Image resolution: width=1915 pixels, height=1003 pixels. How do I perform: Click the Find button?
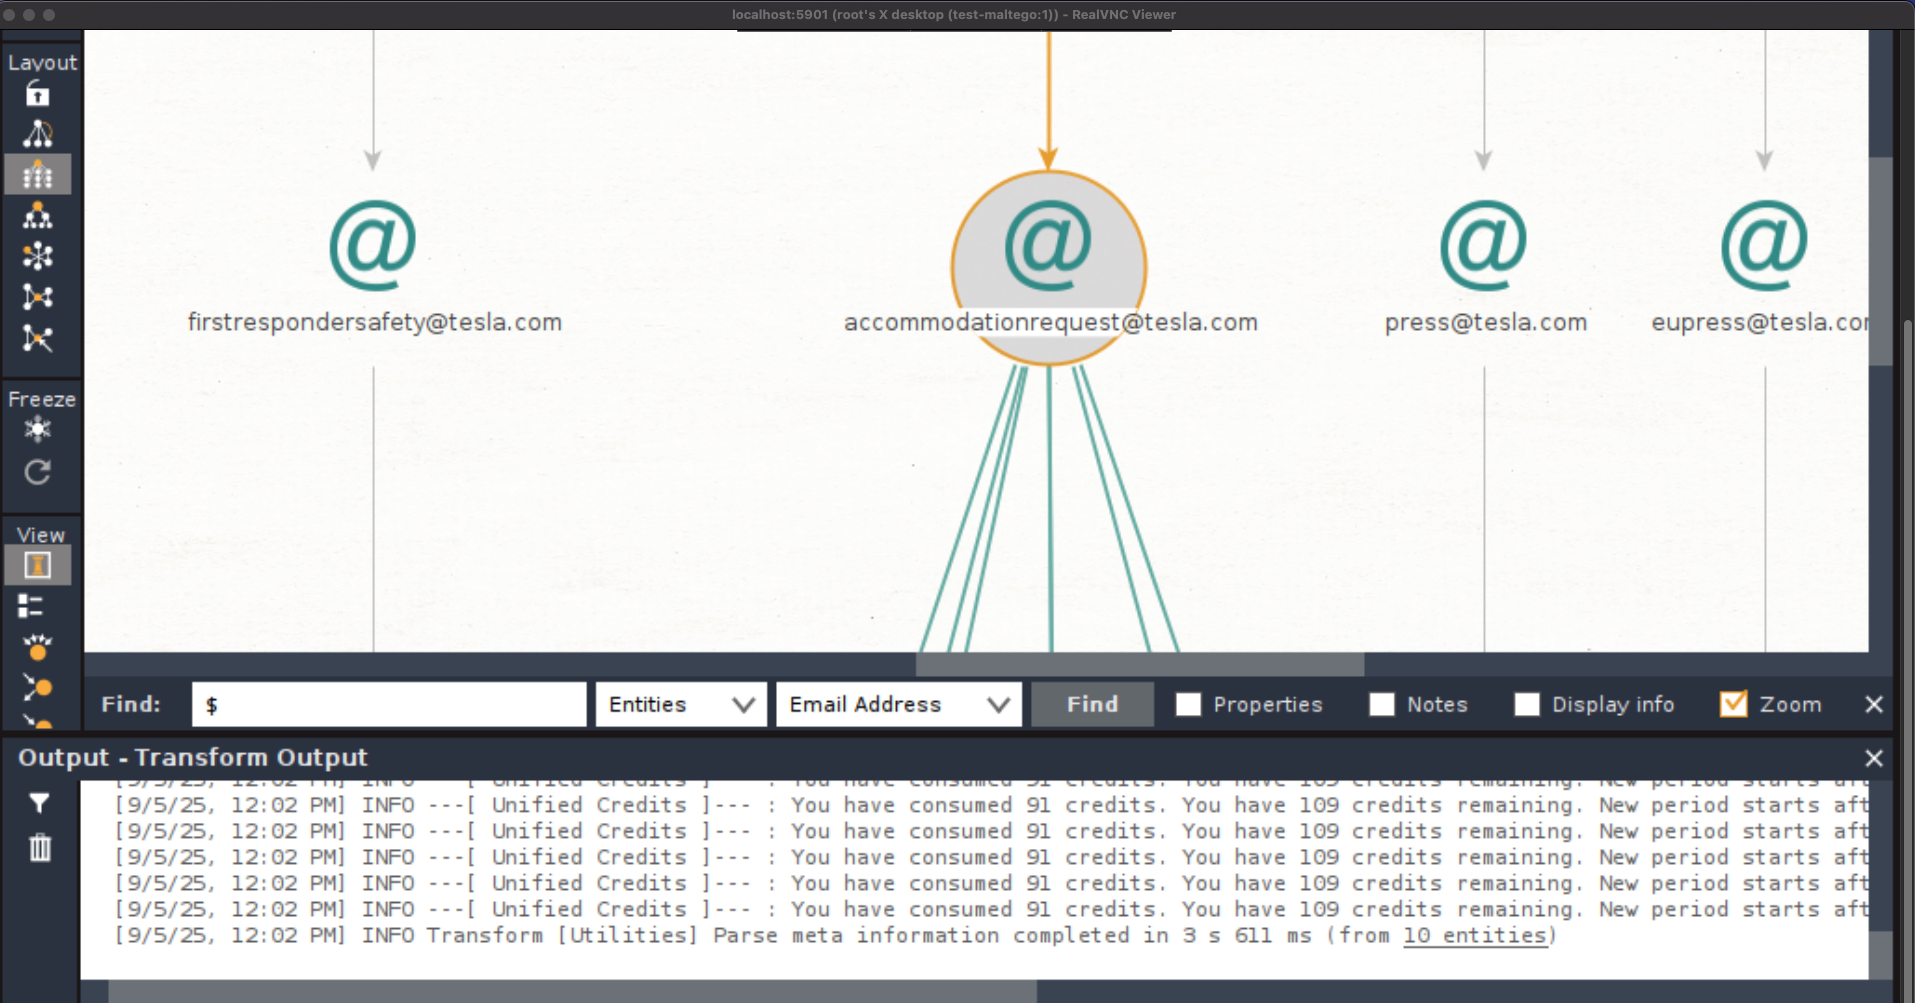tap(1092, 705)
